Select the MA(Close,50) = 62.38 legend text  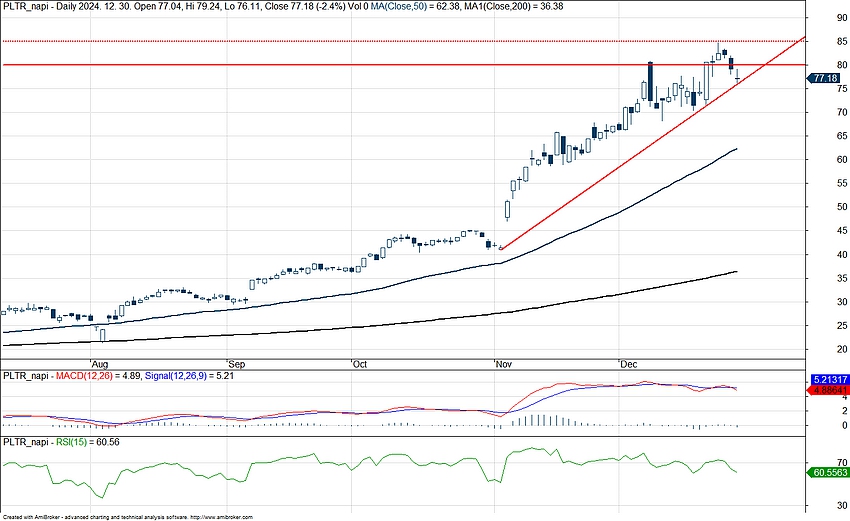(x=416, y=7)
